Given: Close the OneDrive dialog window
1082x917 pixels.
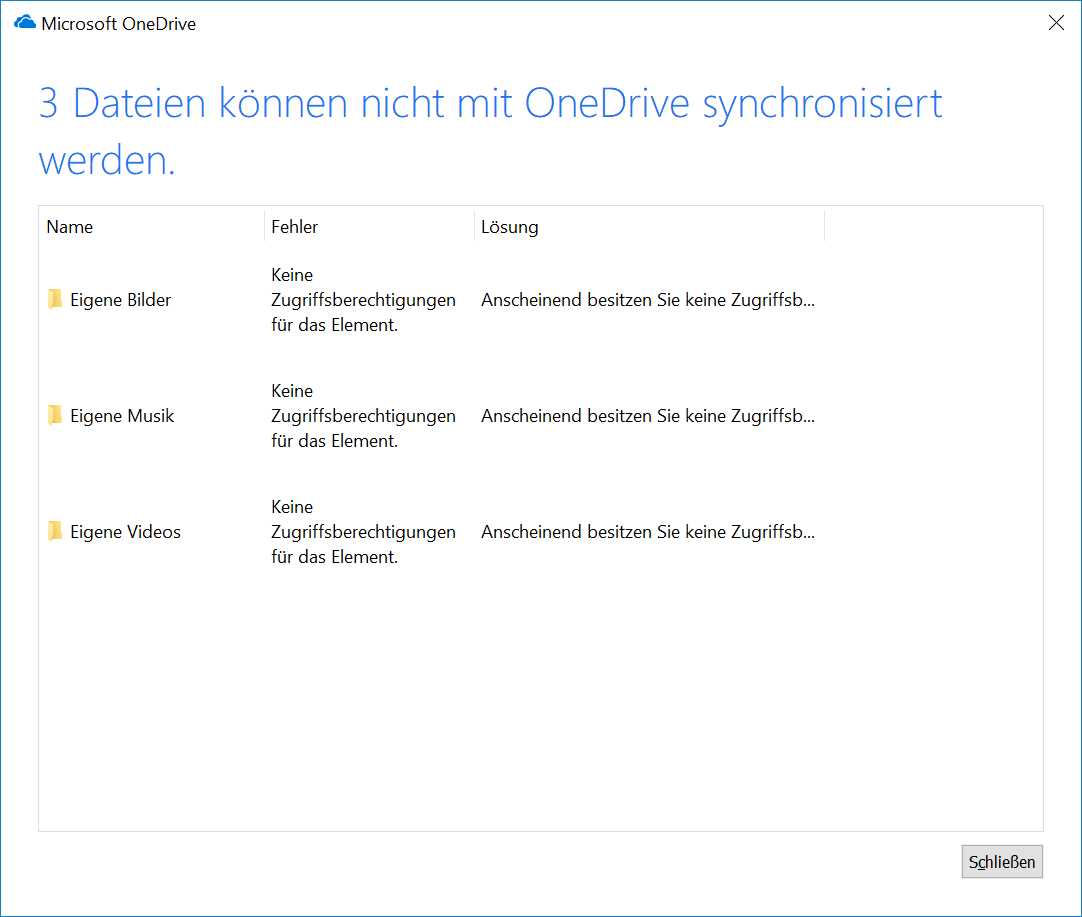Looking at the screenshot, I should point(1056,23).
